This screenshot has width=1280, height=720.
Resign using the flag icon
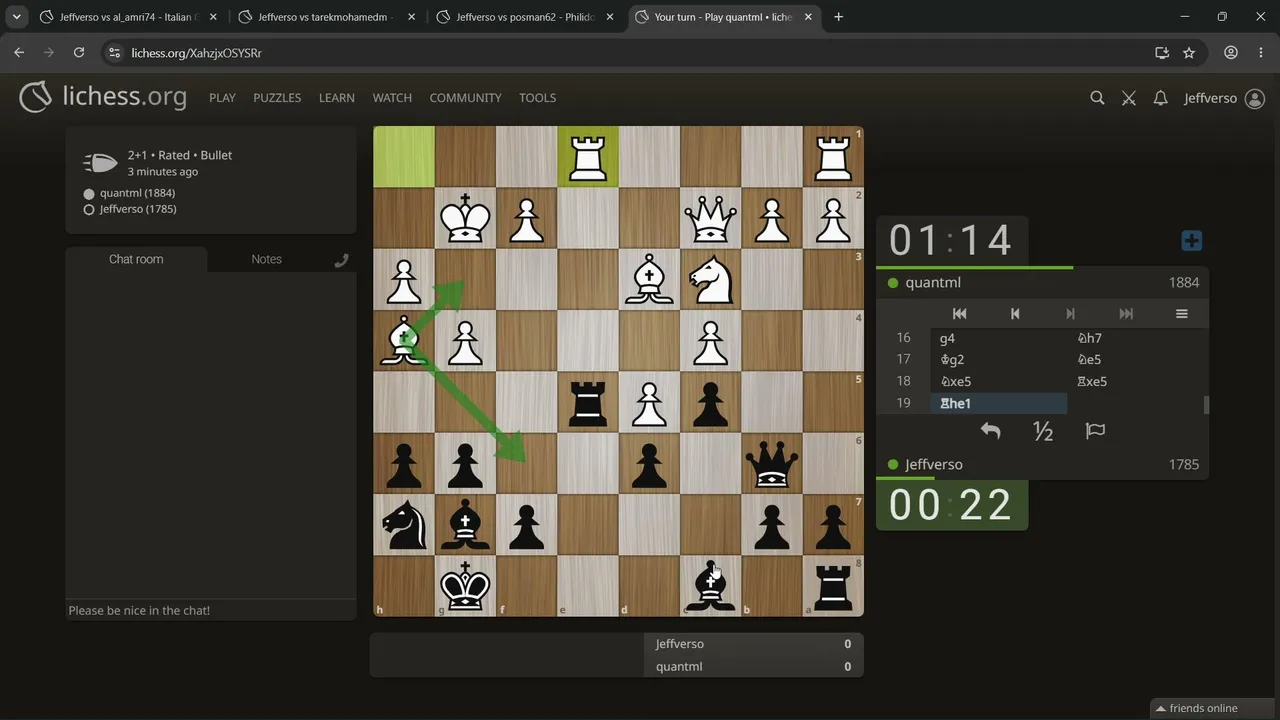[1095, 431]
